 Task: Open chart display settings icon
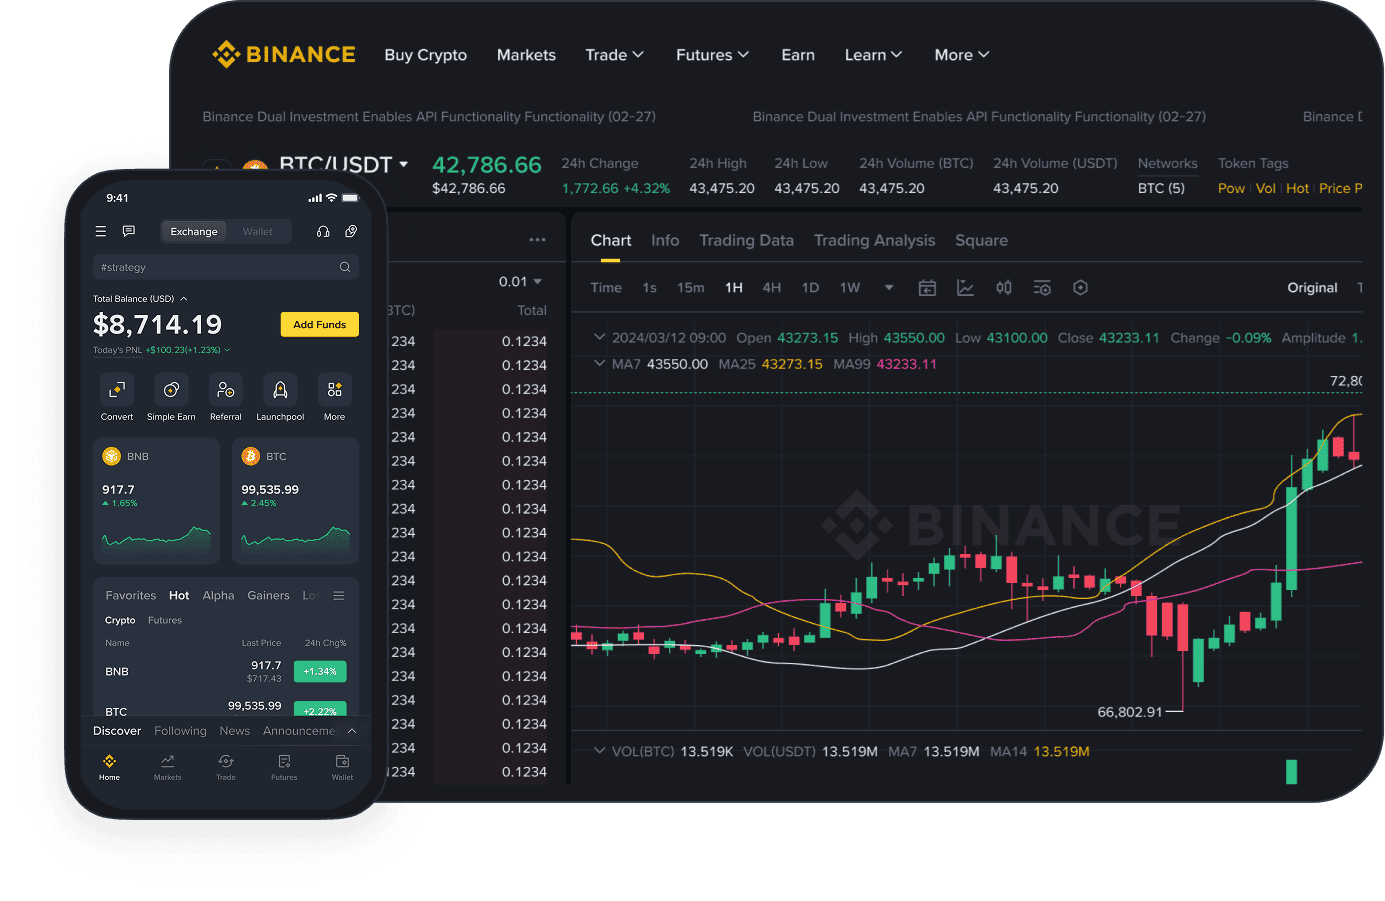click(x=1042, y=288)
